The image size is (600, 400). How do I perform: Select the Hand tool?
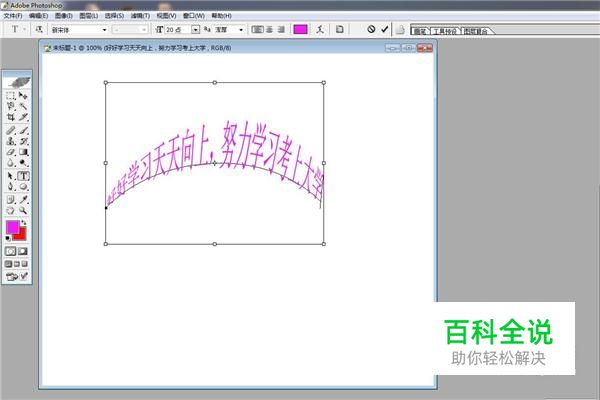11,210
